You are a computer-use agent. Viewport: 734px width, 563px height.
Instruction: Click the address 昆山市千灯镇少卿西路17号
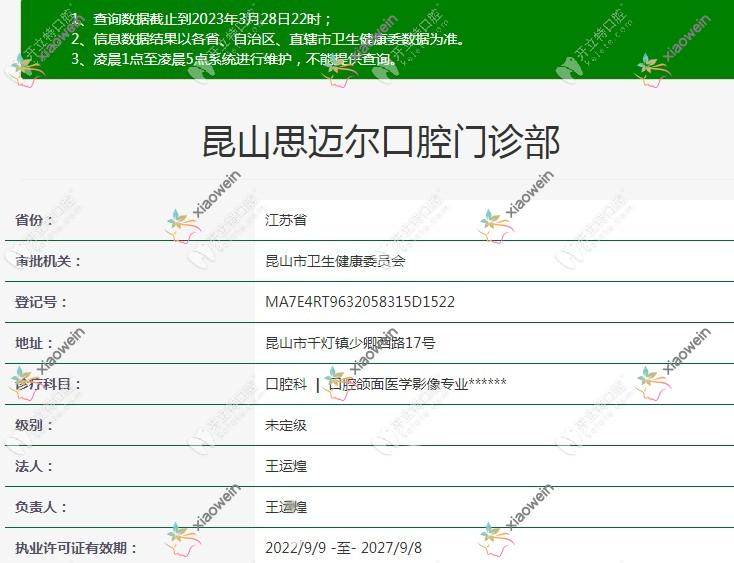tap(350, 343)
